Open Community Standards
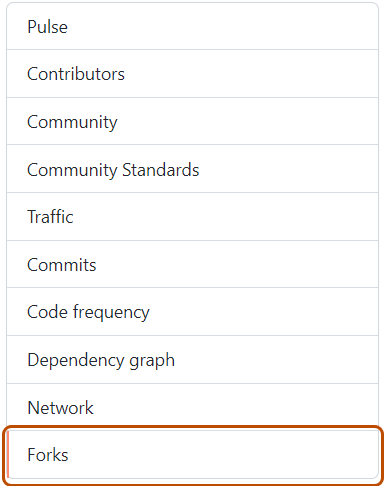 (192, 169)
